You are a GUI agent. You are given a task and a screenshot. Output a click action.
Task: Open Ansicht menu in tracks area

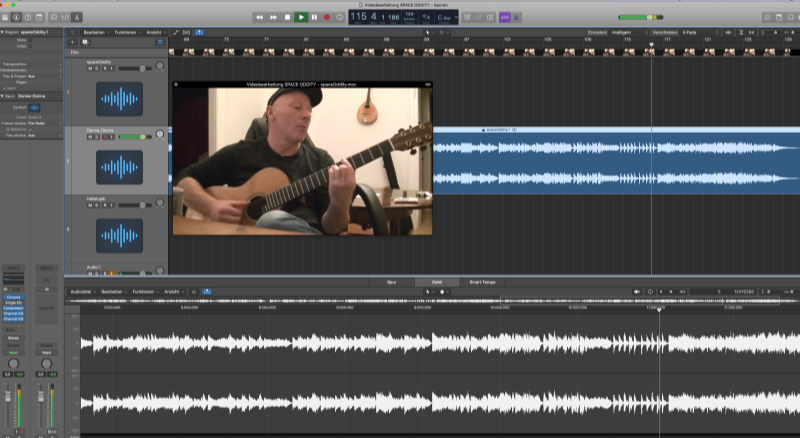pos(154,33)
